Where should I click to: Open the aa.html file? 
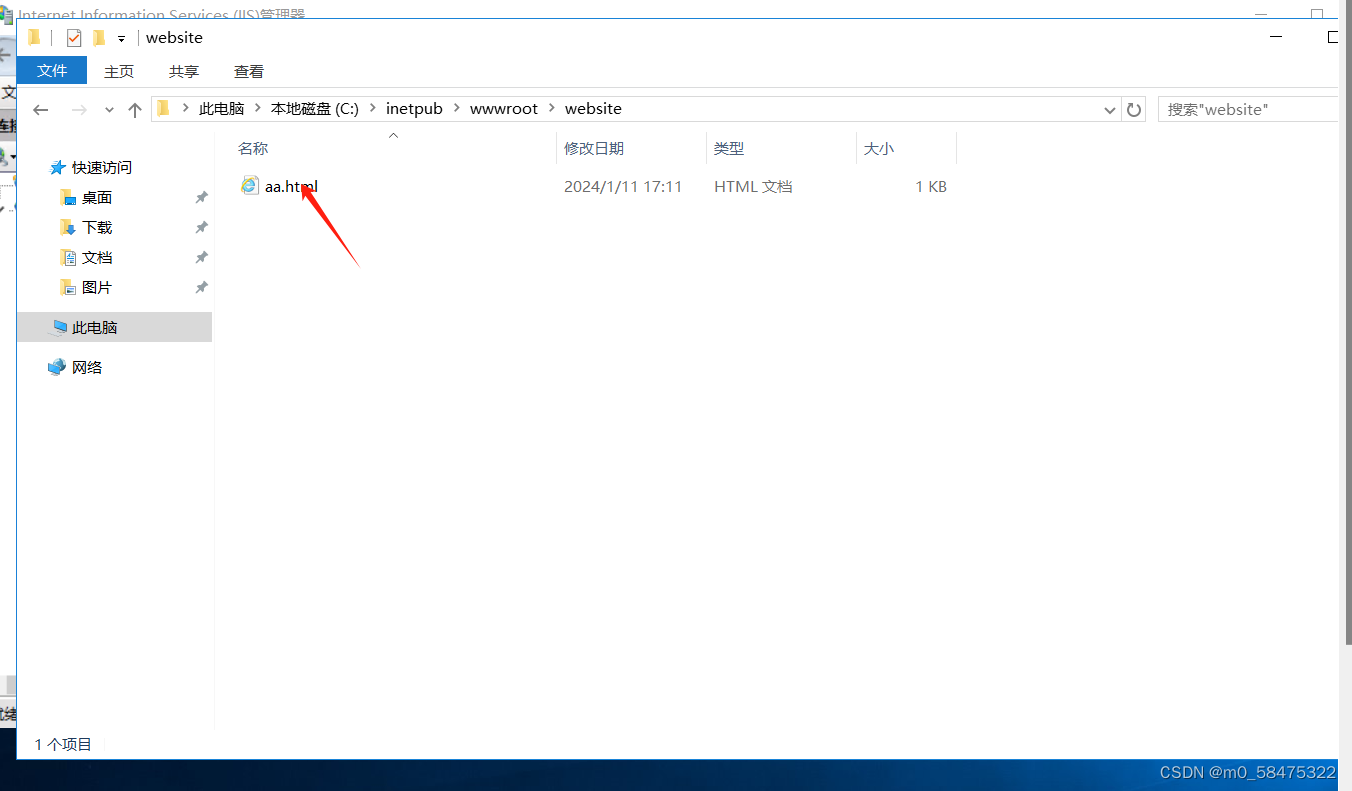[290, 186]
